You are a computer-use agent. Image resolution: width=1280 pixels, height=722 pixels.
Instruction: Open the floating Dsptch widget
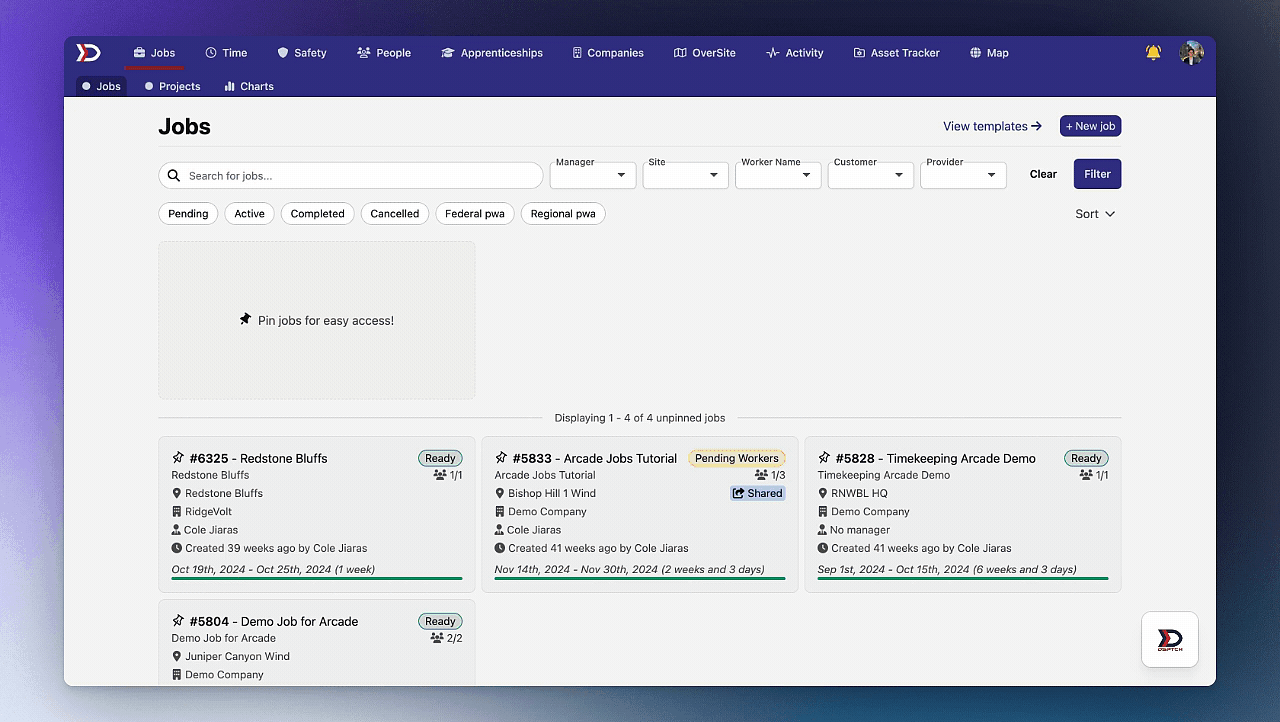pyautogui.click(x=1170, y=640)
